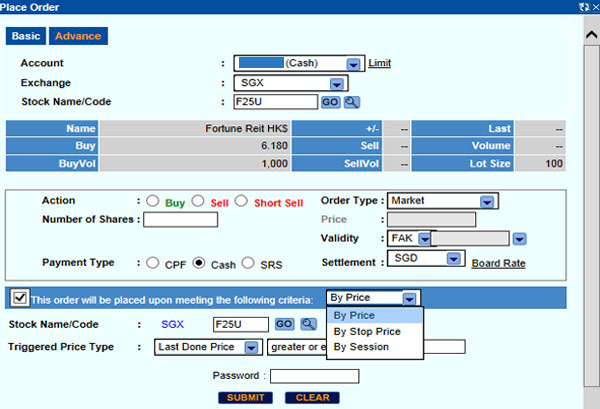Click the GO button next to top stock code
The image size is (600, 409).
click(330, 102)
